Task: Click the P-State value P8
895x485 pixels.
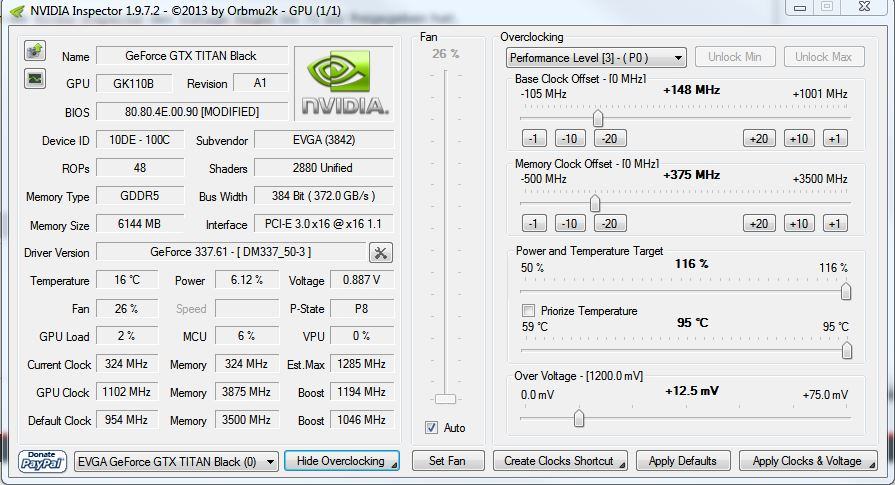Action: [x=362, y=308]
